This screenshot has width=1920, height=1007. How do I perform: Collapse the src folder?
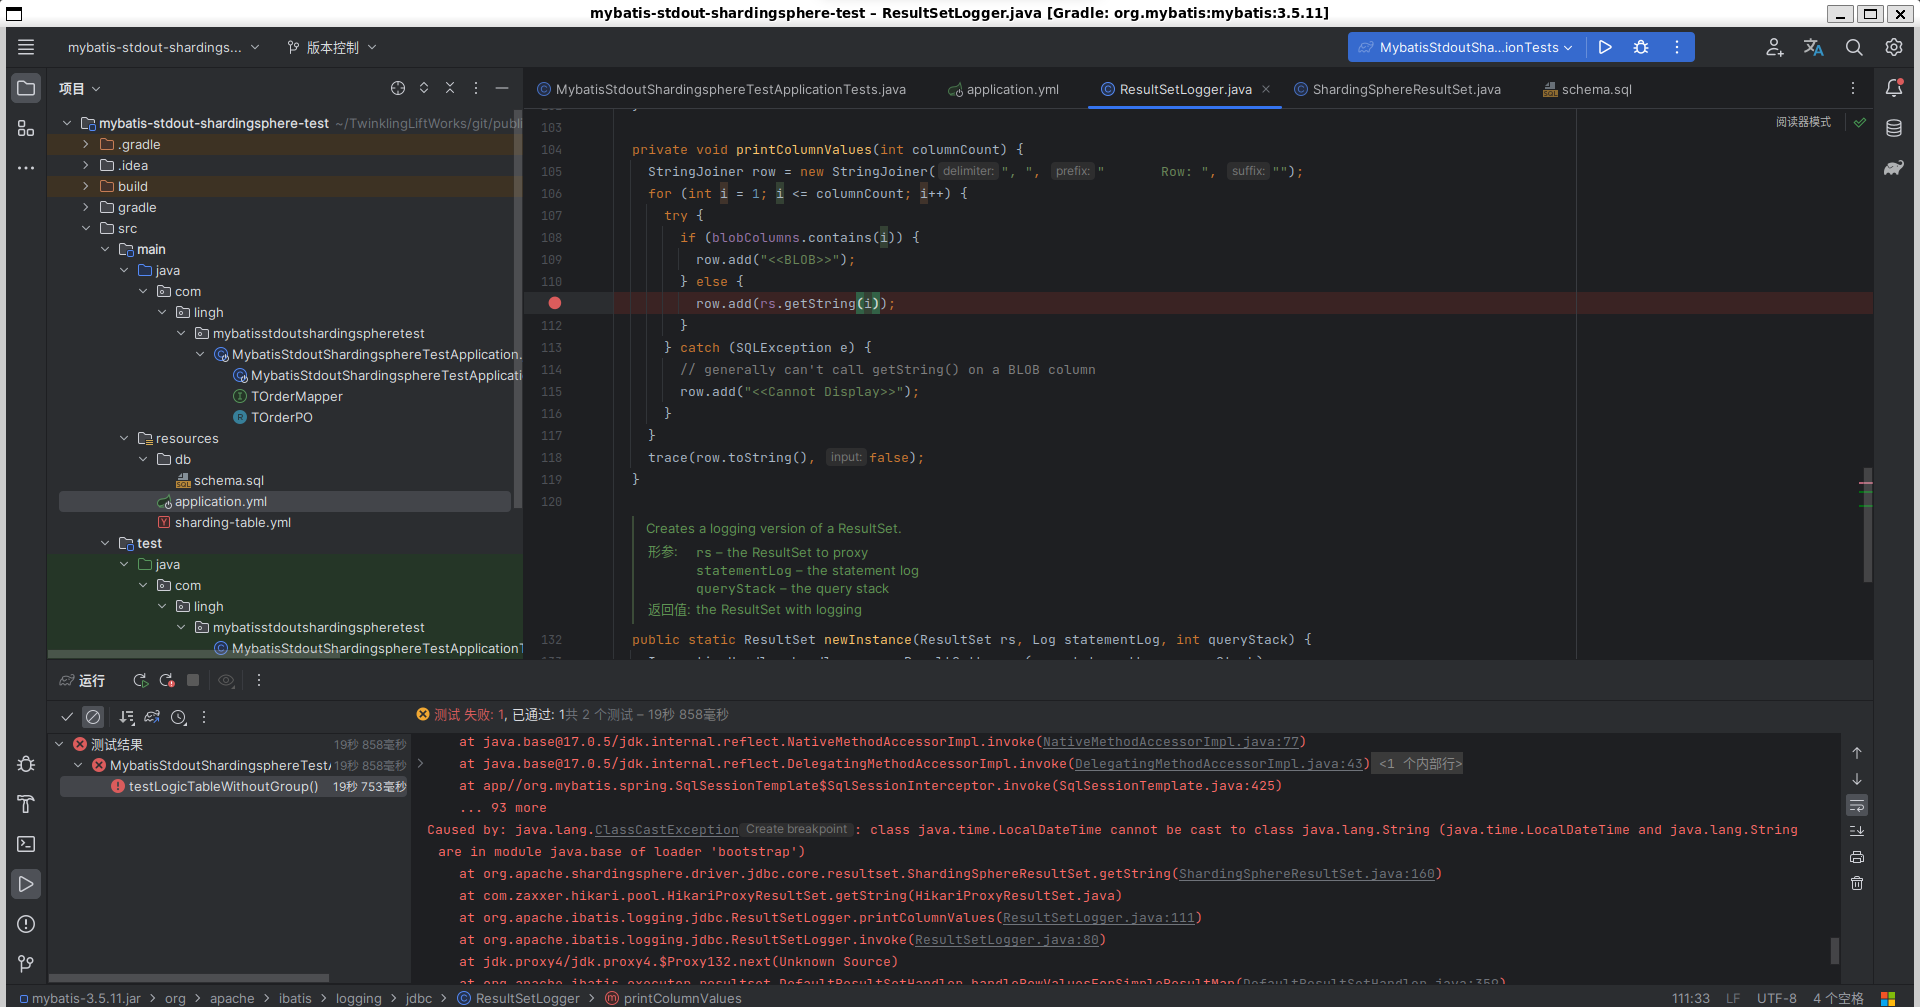tap(86, 228)
